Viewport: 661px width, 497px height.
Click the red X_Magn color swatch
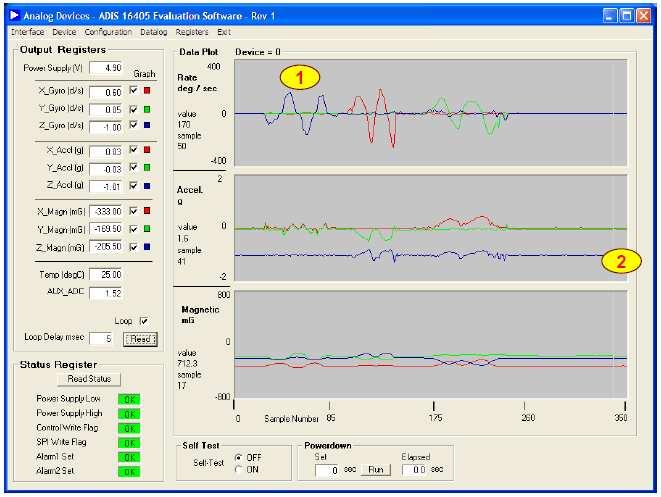coord(147,211)
